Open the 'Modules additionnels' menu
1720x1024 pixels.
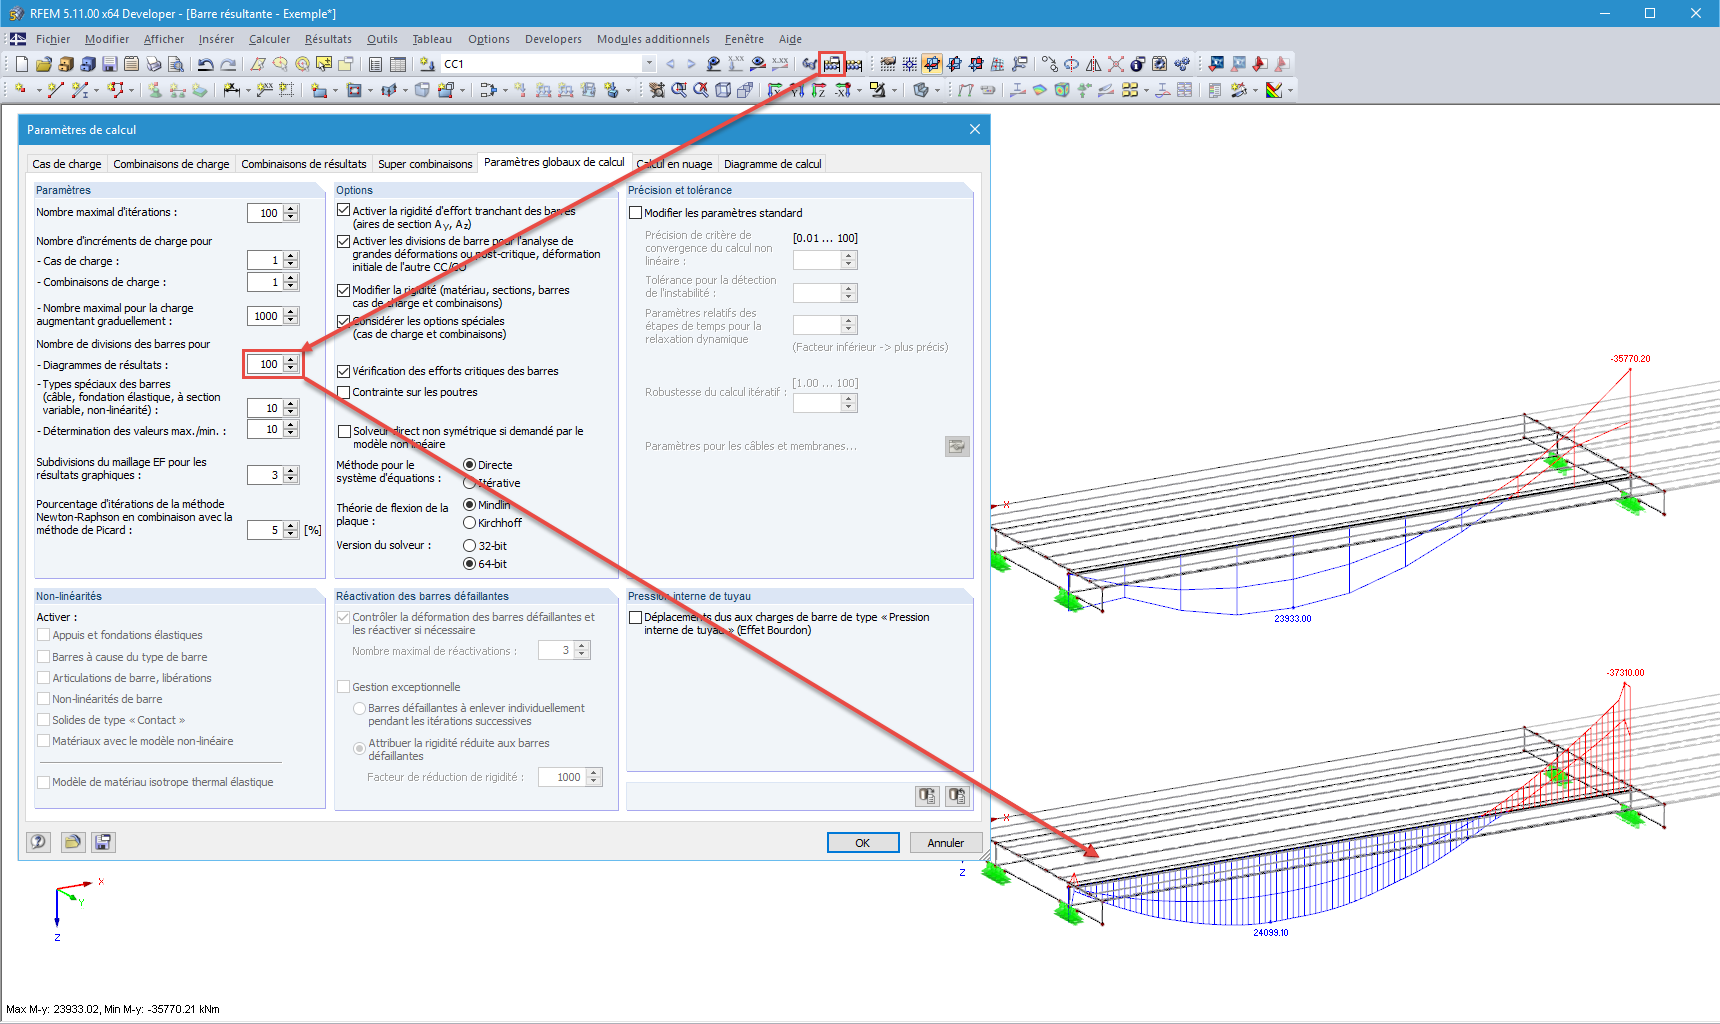(x=653, y=39)
